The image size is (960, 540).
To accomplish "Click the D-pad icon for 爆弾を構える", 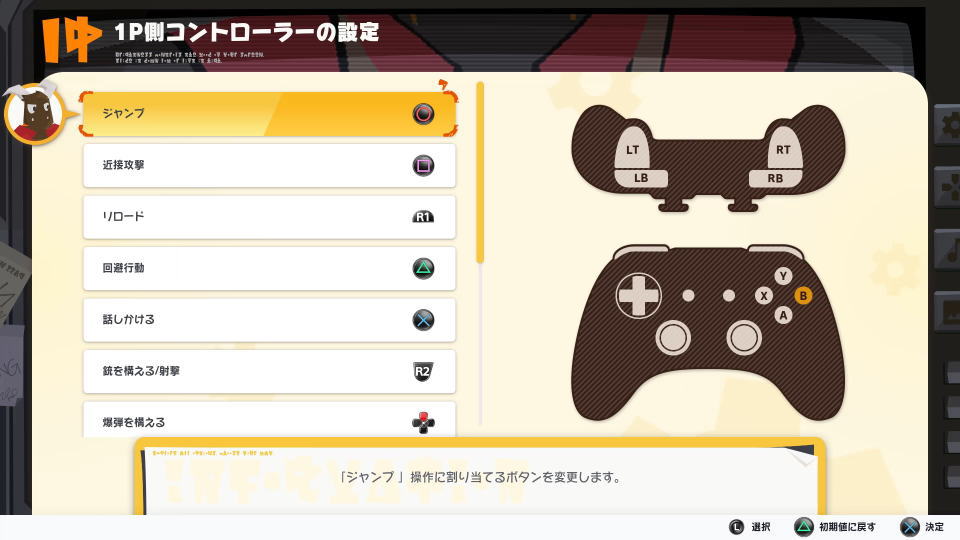I will tap(423, 422).
